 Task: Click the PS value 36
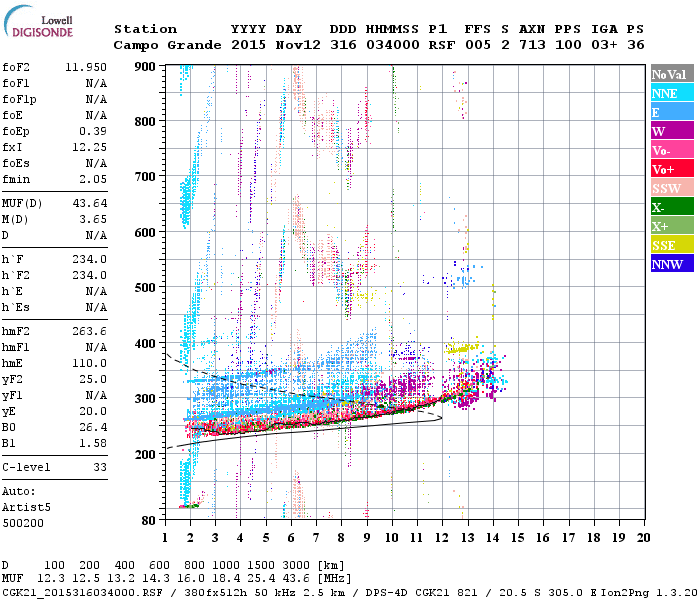(636, 45)
